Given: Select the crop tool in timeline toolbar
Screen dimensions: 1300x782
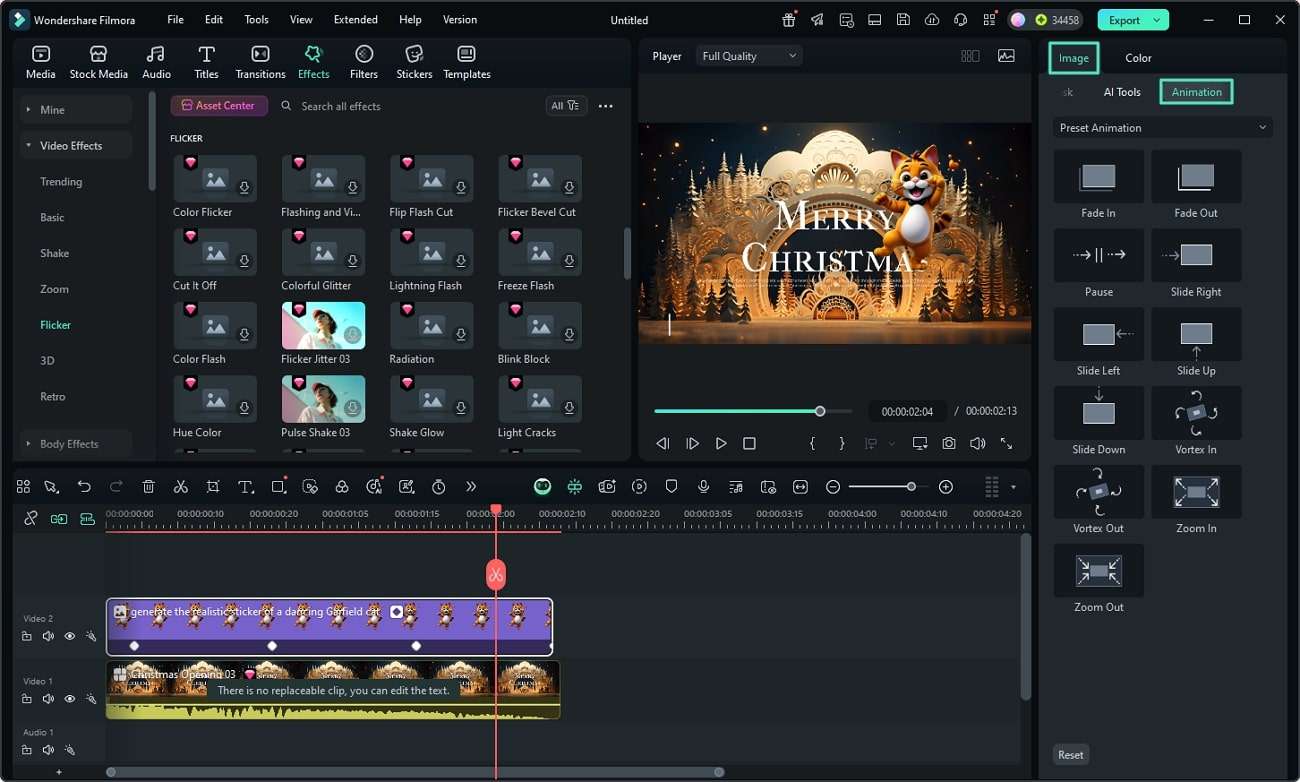Looking at the screenshot, I should [x=213, y=487].
